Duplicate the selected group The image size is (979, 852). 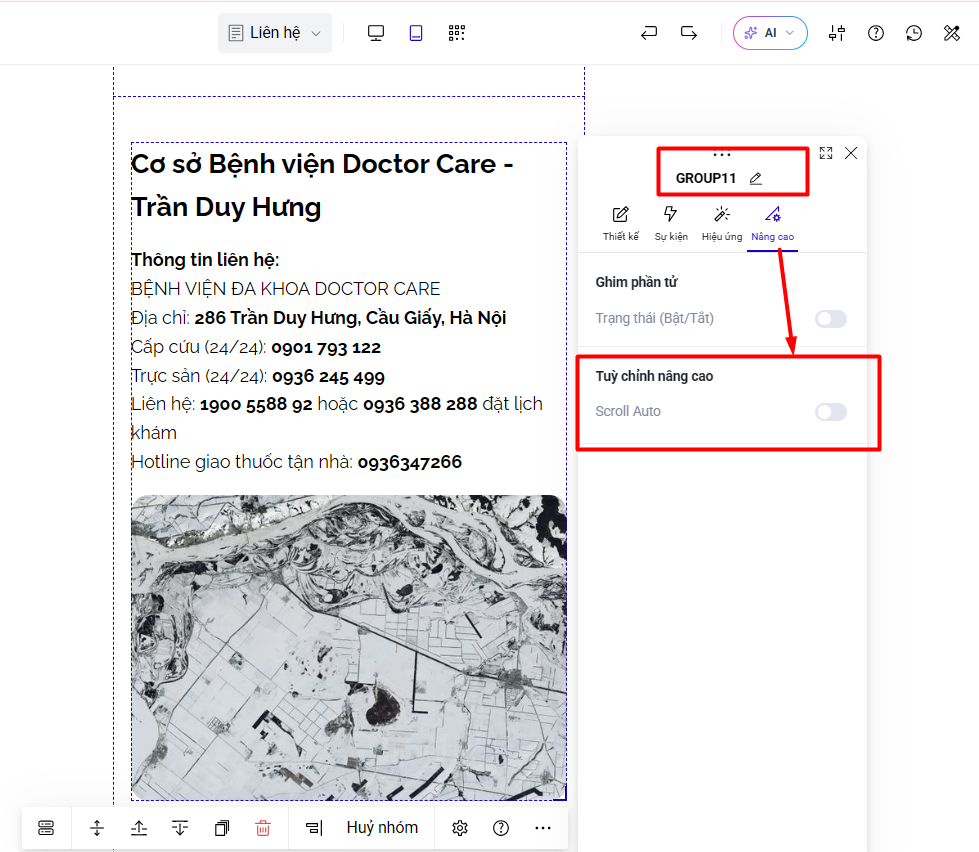click(222, 828)
